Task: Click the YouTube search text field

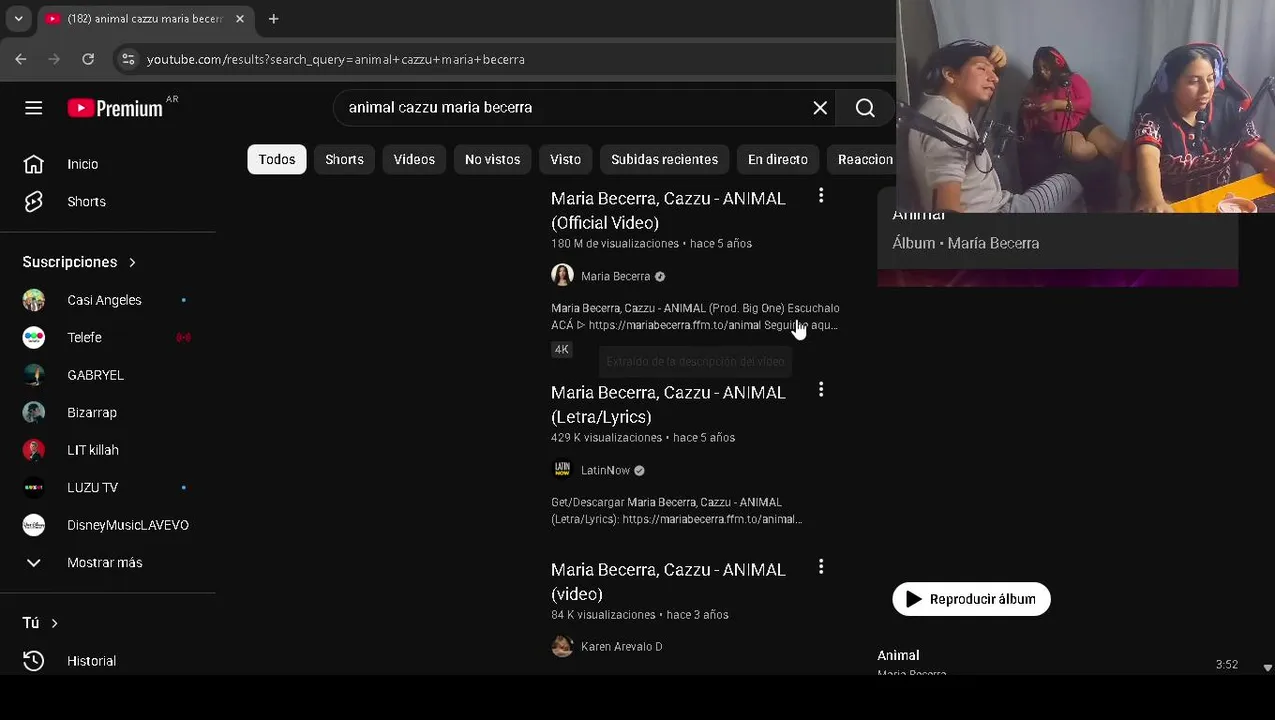Action: coord(570,108)
